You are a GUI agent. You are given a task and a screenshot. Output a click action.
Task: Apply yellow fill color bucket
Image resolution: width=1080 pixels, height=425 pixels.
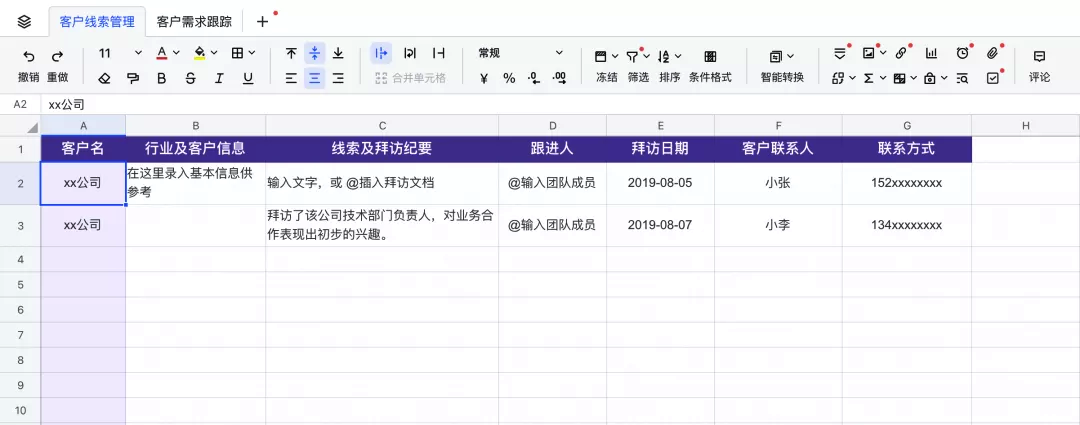click(200, 53)
